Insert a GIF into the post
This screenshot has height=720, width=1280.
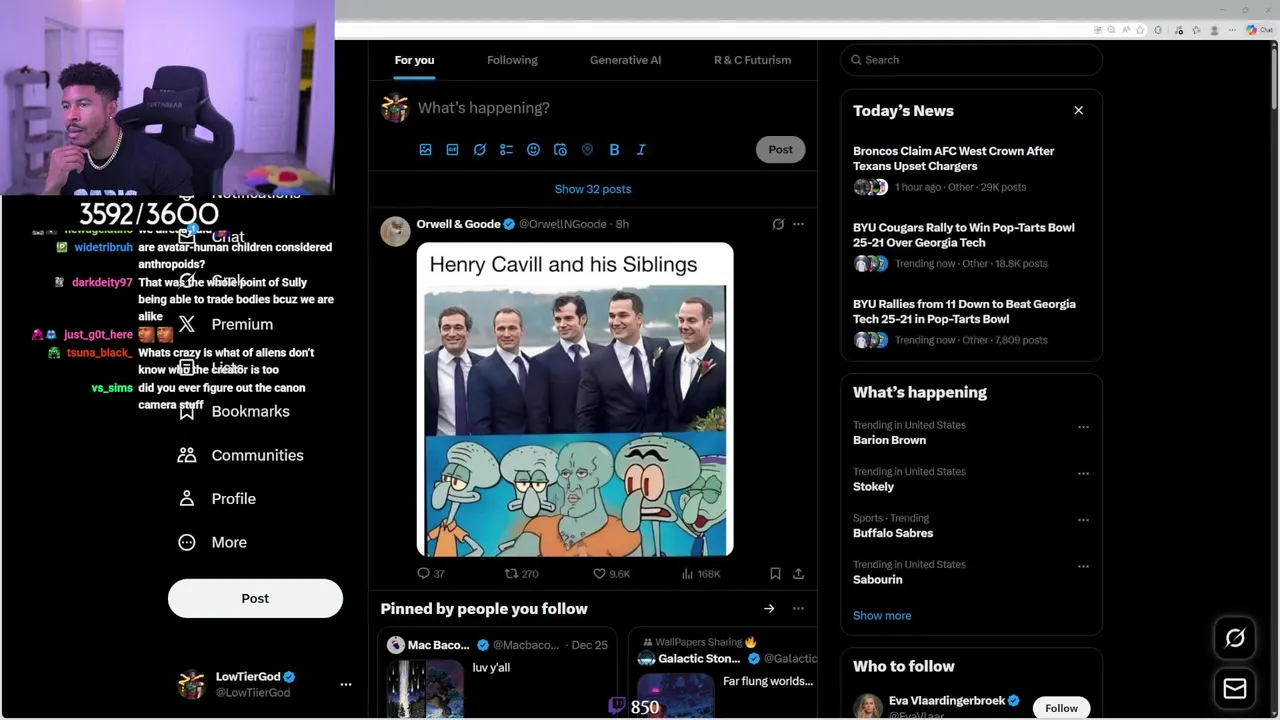[x=452, y=149]
